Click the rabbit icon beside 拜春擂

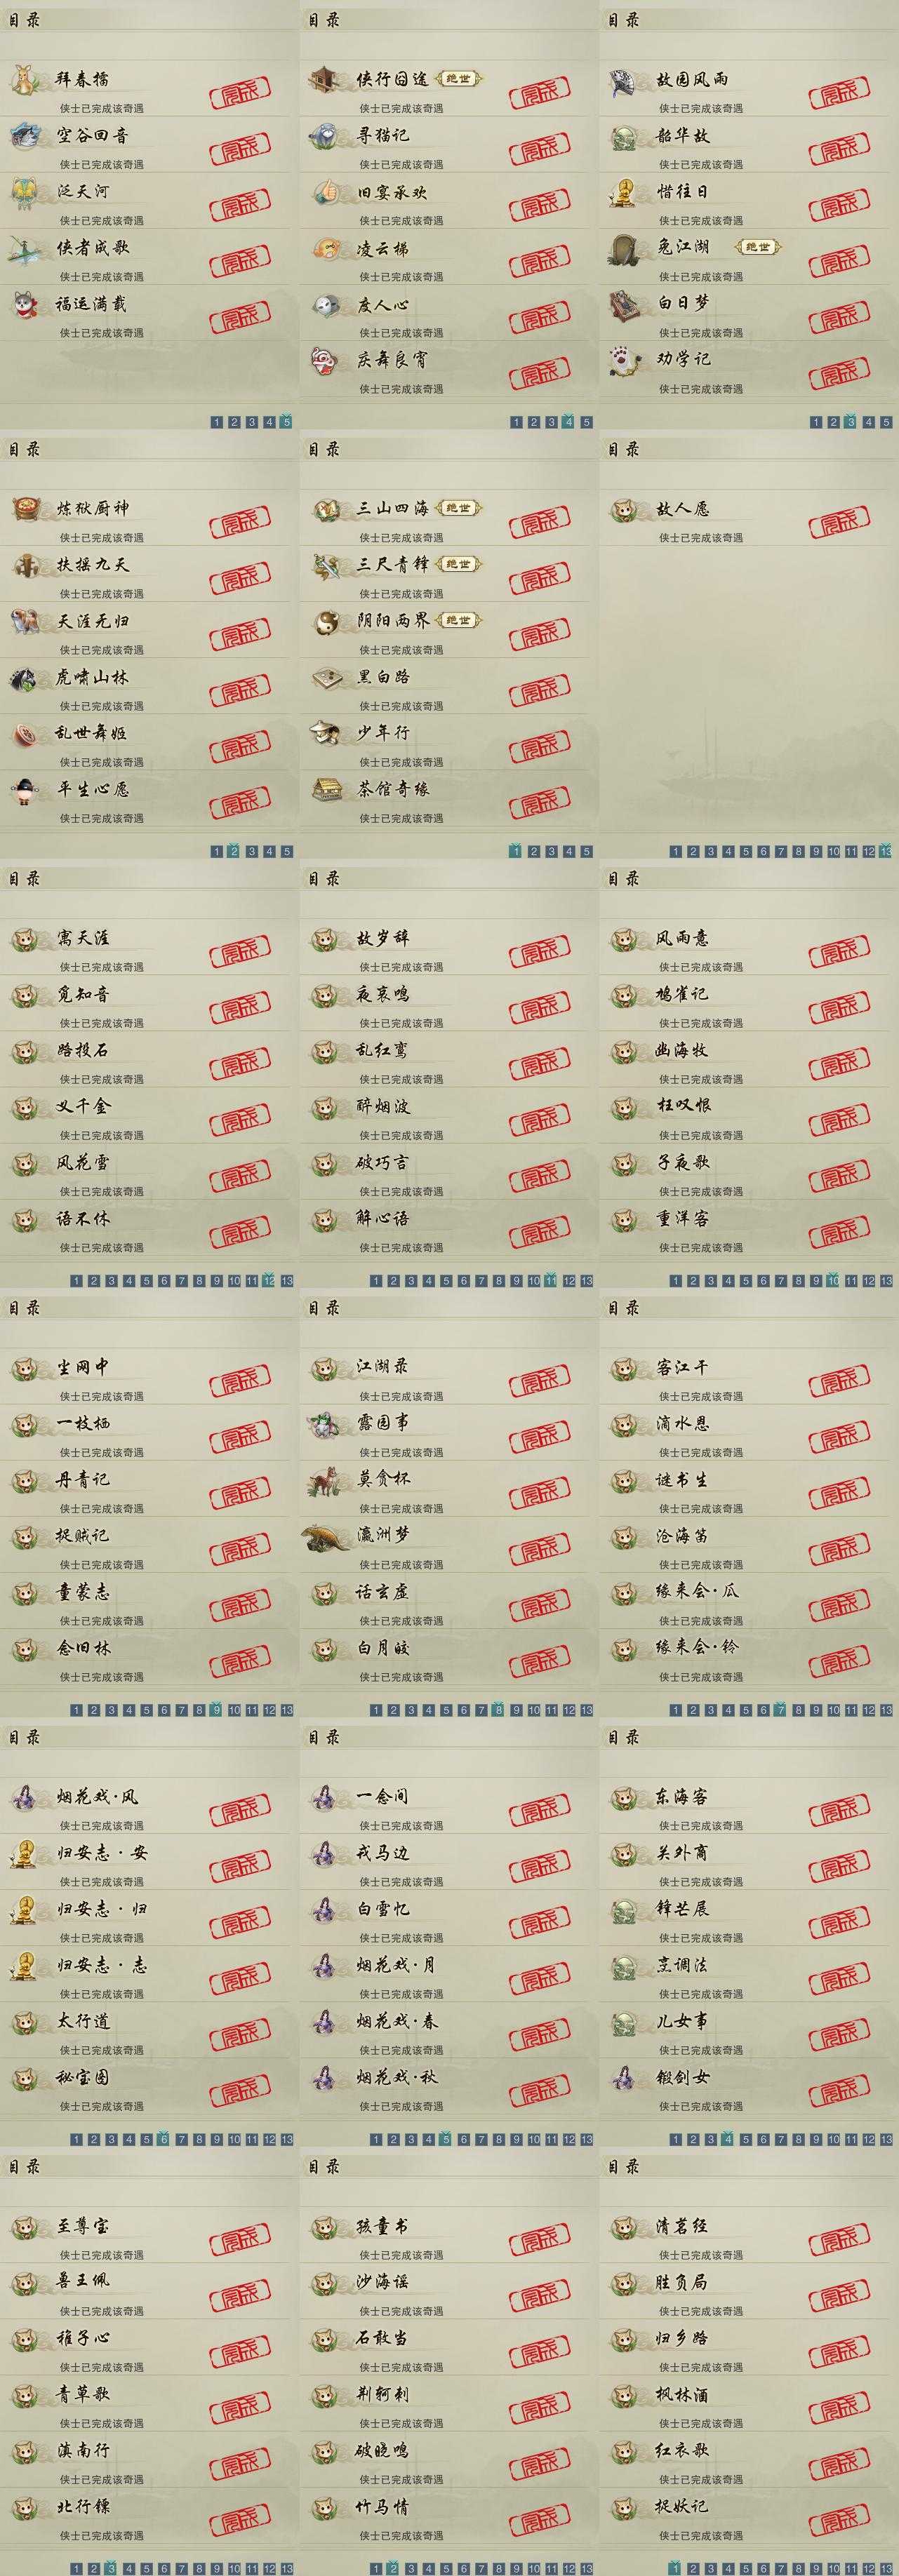click(25, 79)
